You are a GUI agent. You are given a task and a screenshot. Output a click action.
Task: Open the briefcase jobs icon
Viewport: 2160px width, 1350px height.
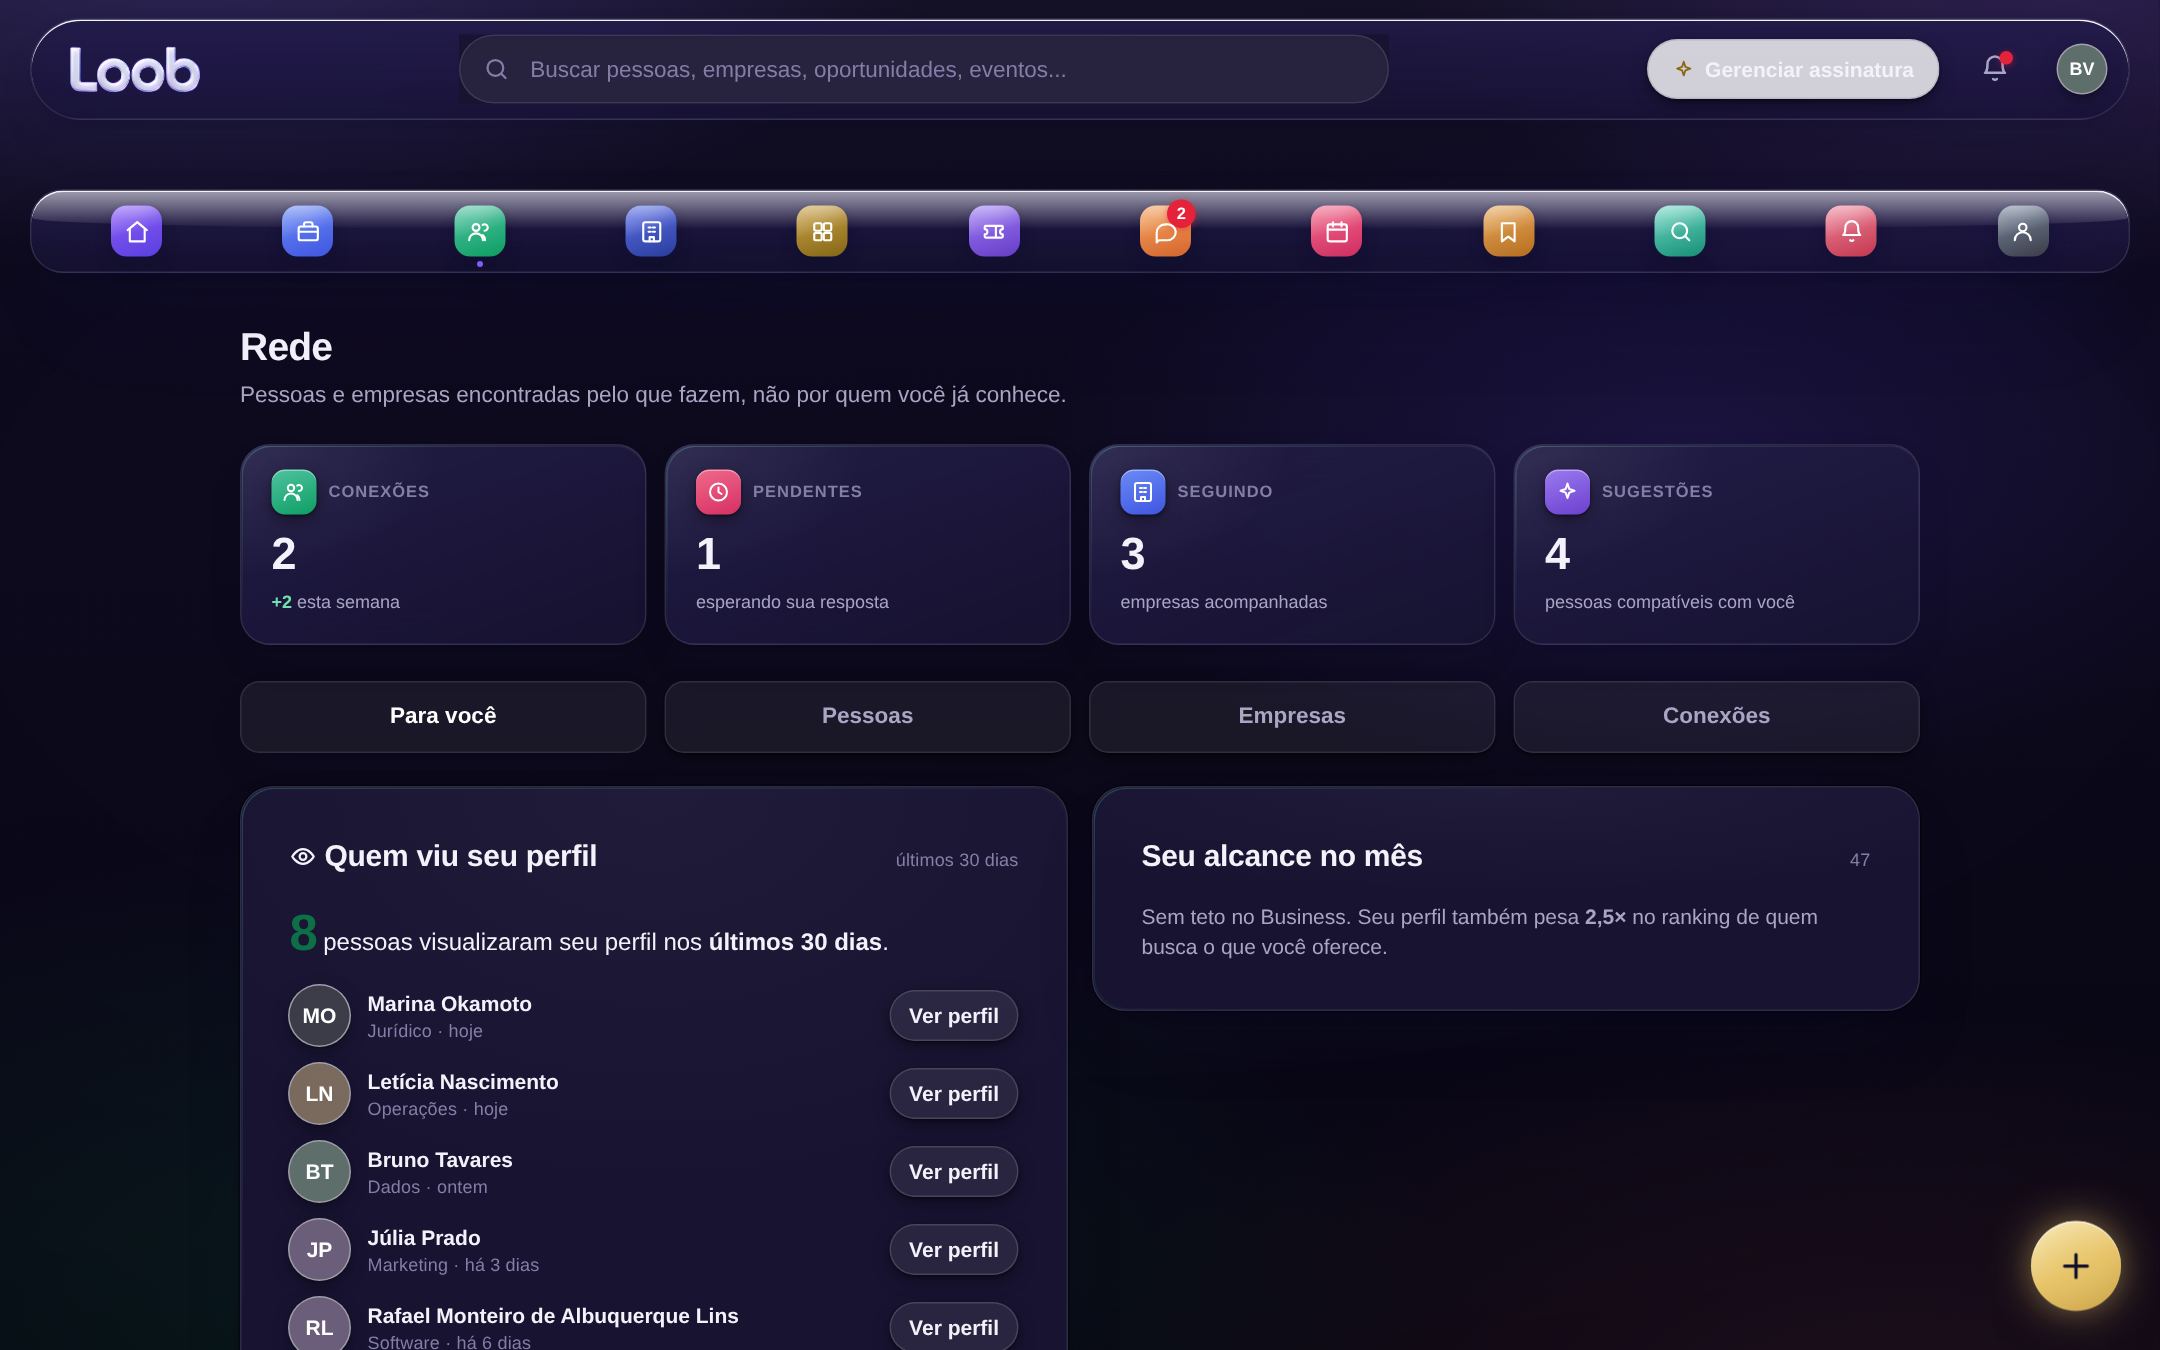tap(307, 231)
